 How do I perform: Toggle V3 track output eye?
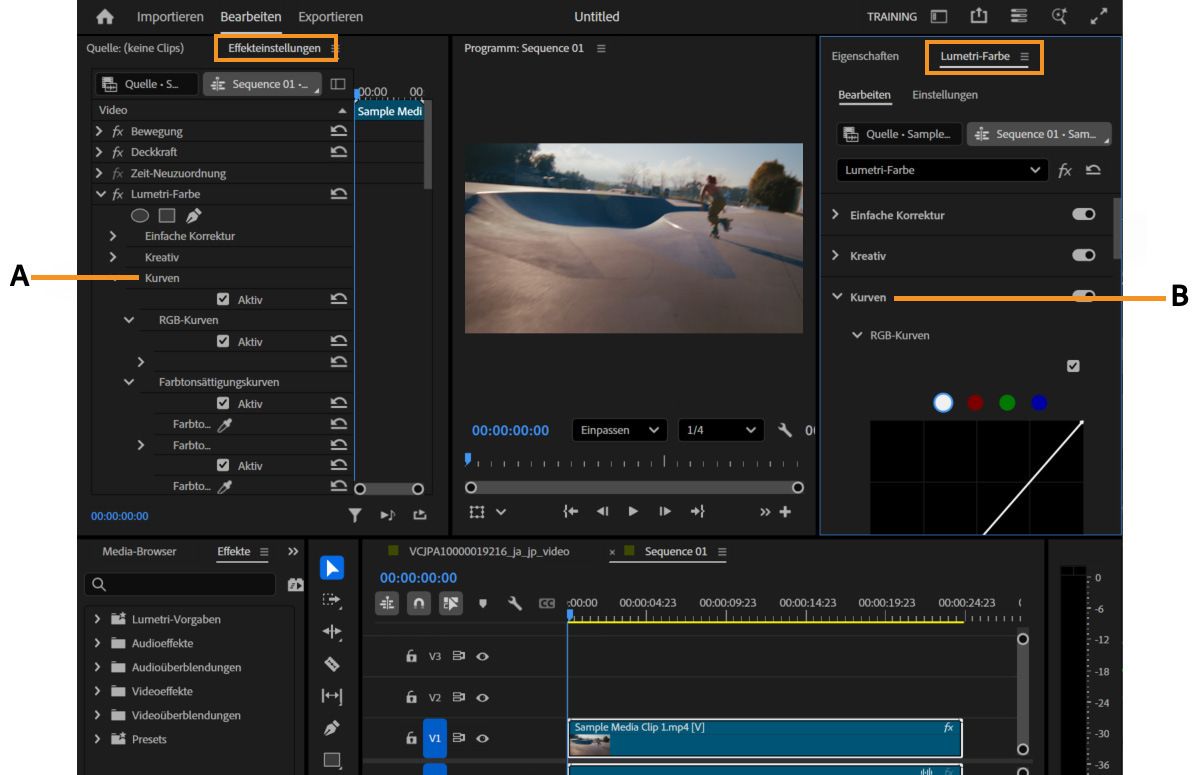tap(482, 657)
